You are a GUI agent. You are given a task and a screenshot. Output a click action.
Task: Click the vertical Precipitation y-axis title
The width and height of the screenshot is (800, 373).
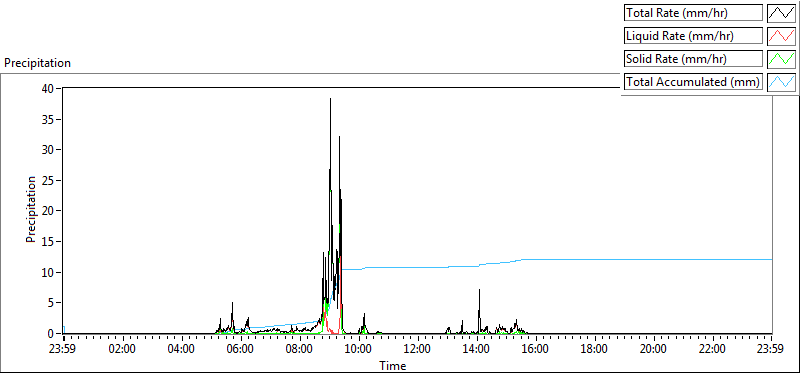coord(31,210)
